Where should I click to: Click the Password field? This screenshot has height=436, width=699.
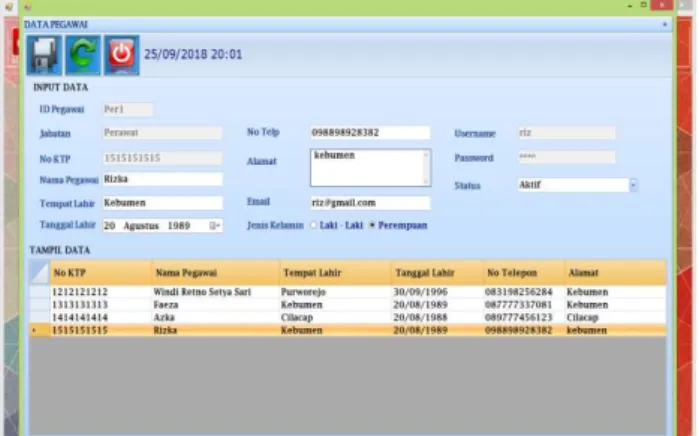(567, 157)
